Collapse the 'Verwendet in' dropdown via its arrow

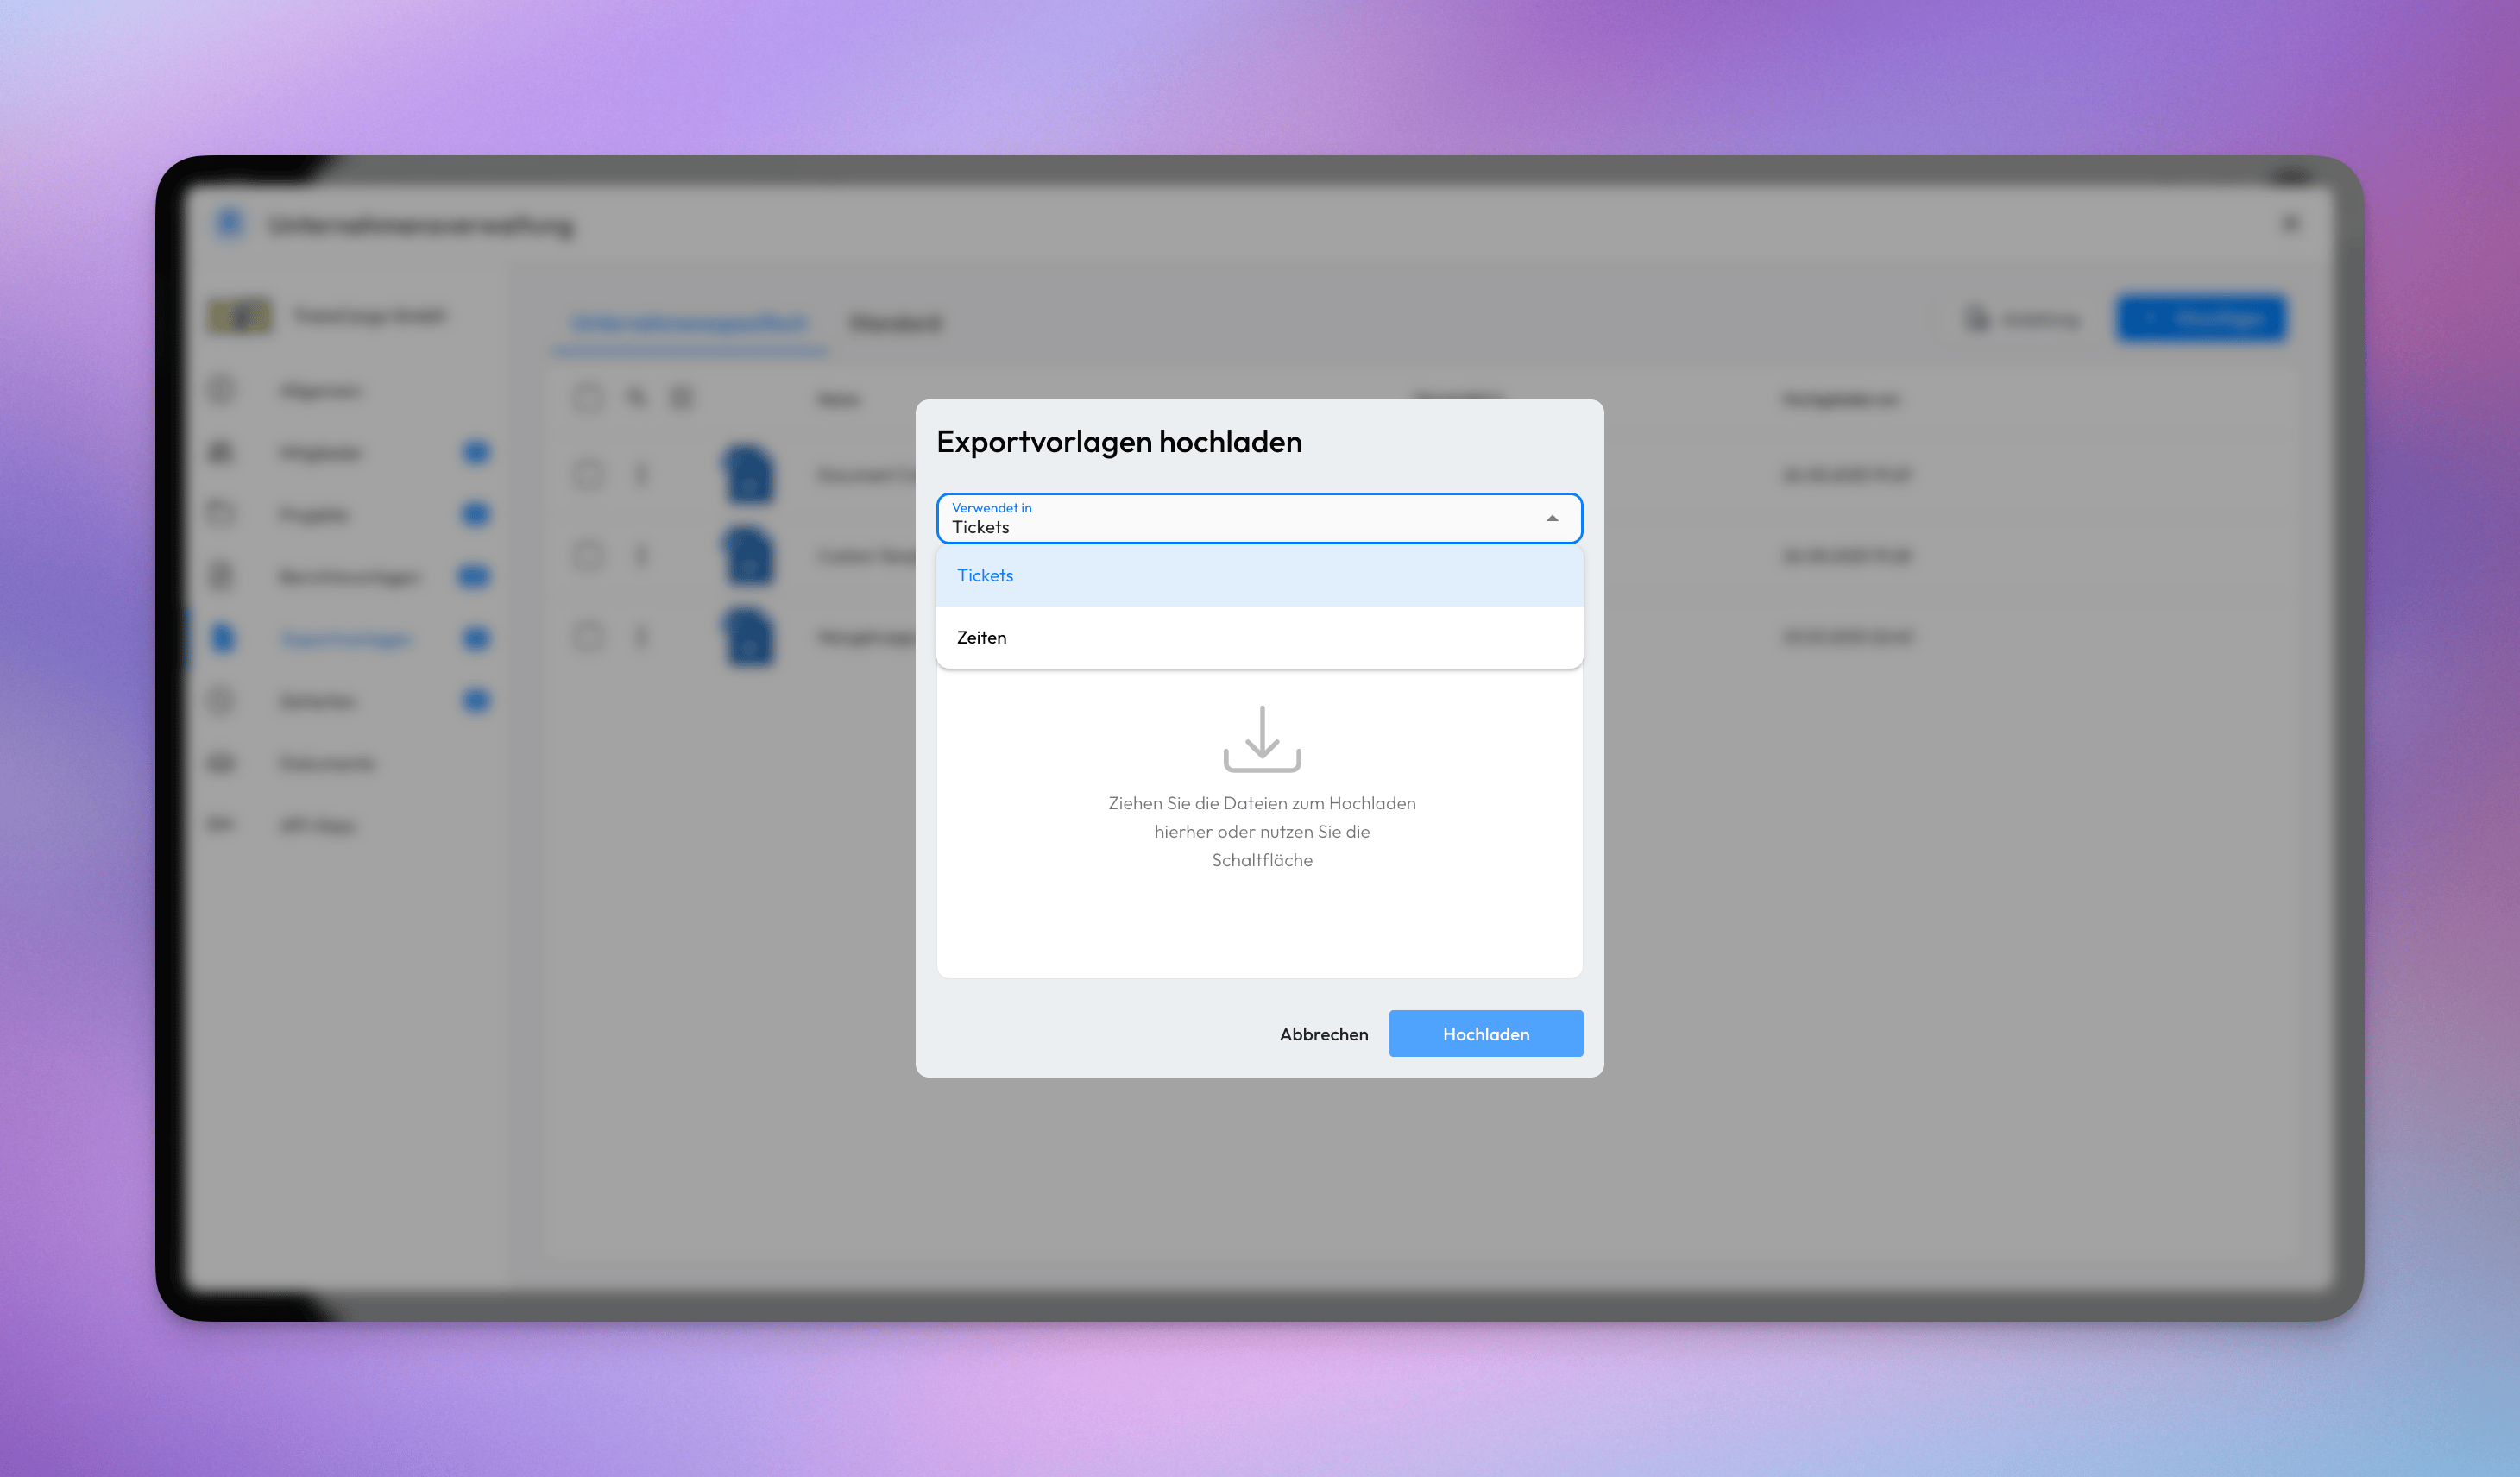tap(1552, 517)
